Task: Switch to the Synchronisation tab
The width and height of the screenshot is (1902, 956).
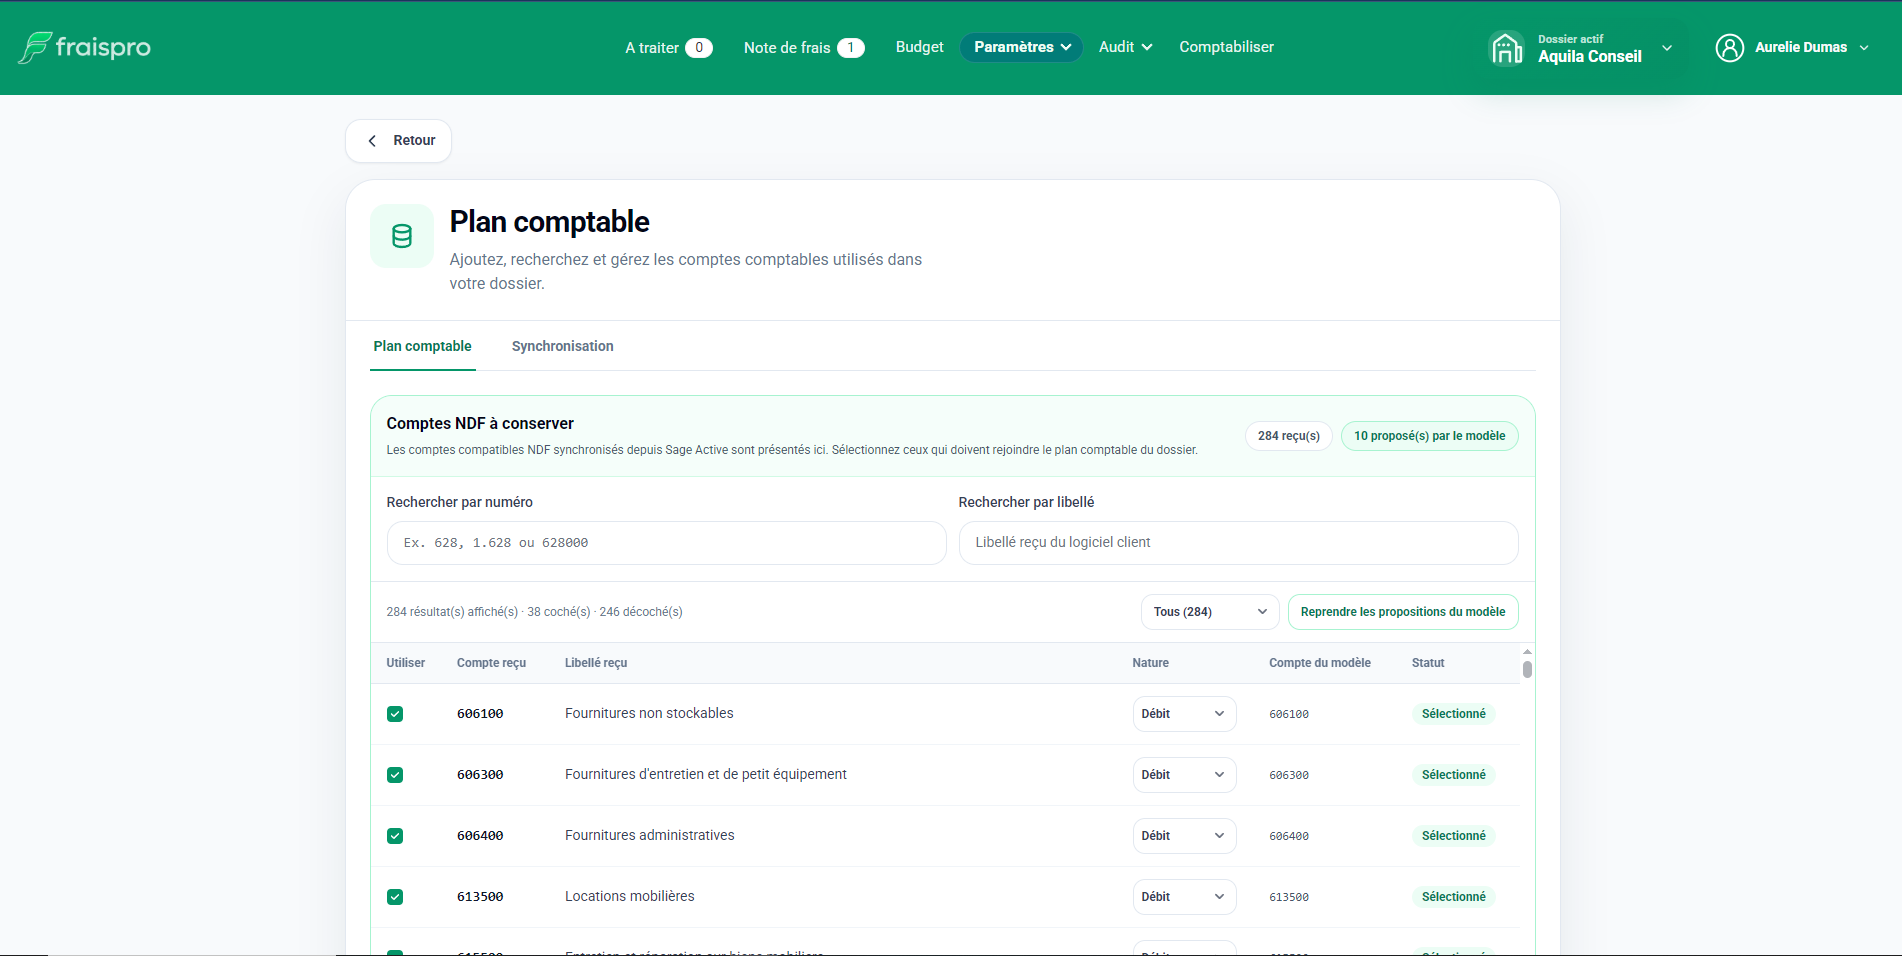Action: tap(562, 346)
